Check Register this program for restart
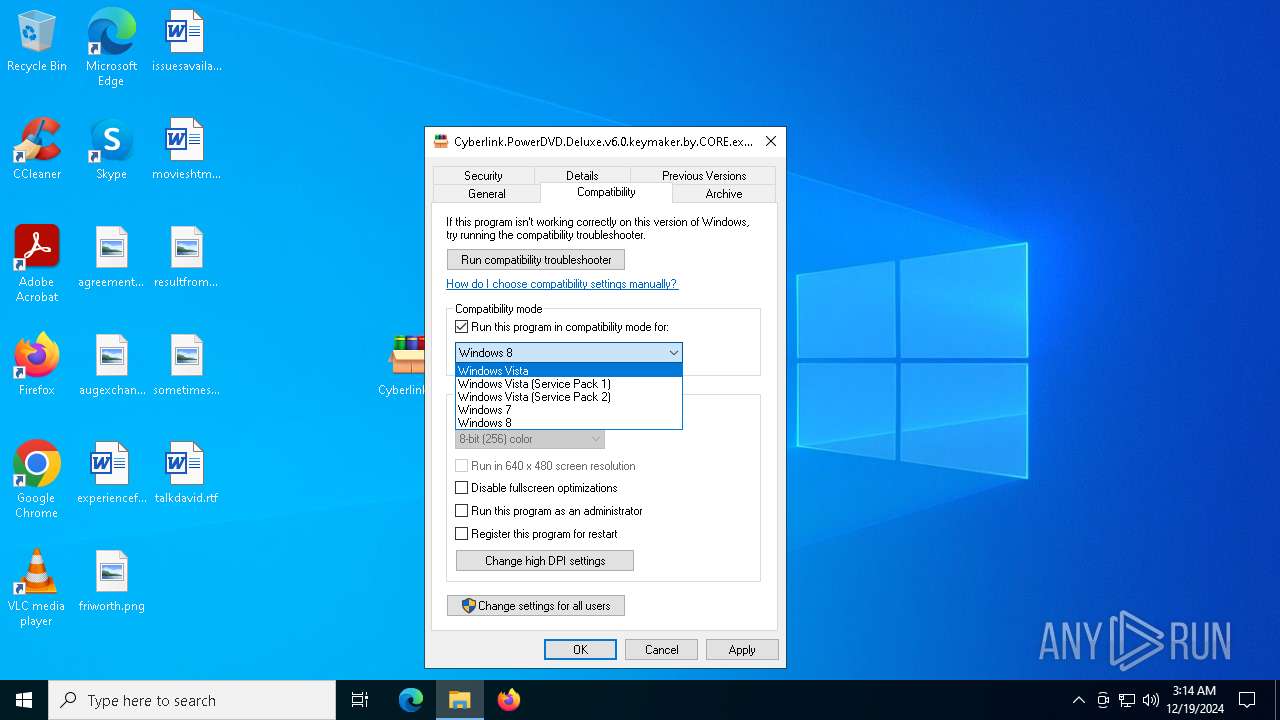The height and width of the screenshot is (720, 1280). [461, 534]
